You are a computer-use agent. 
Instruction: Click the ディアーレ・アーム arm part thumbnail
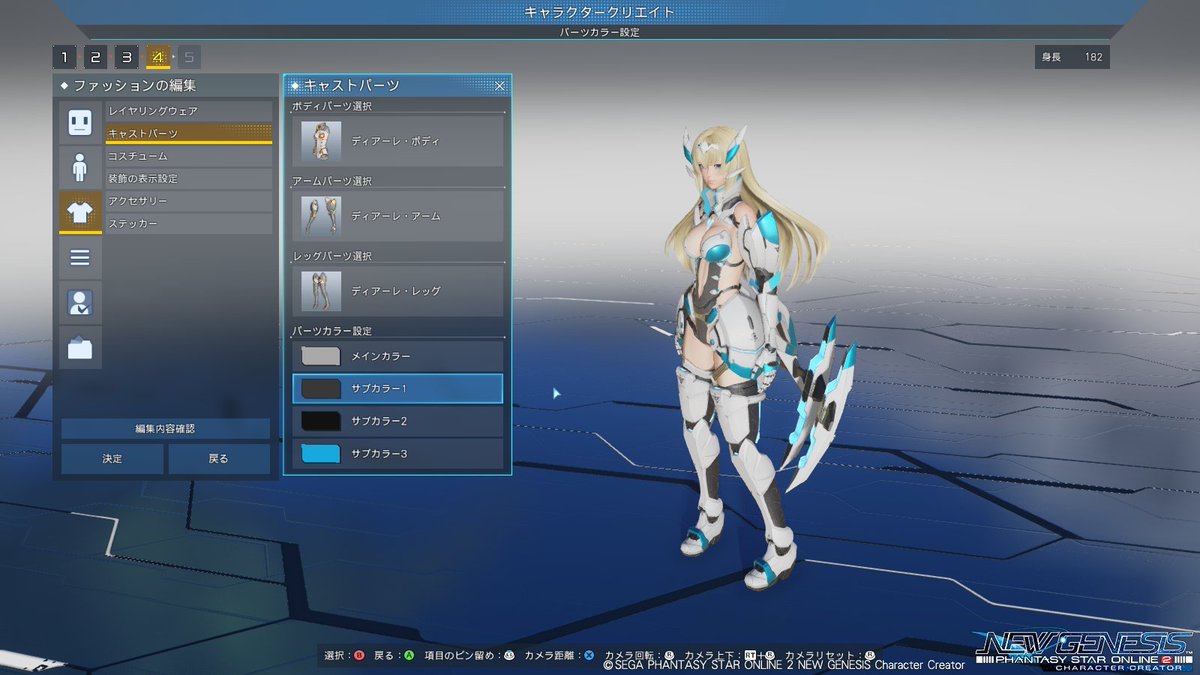[x=321, y=216]
